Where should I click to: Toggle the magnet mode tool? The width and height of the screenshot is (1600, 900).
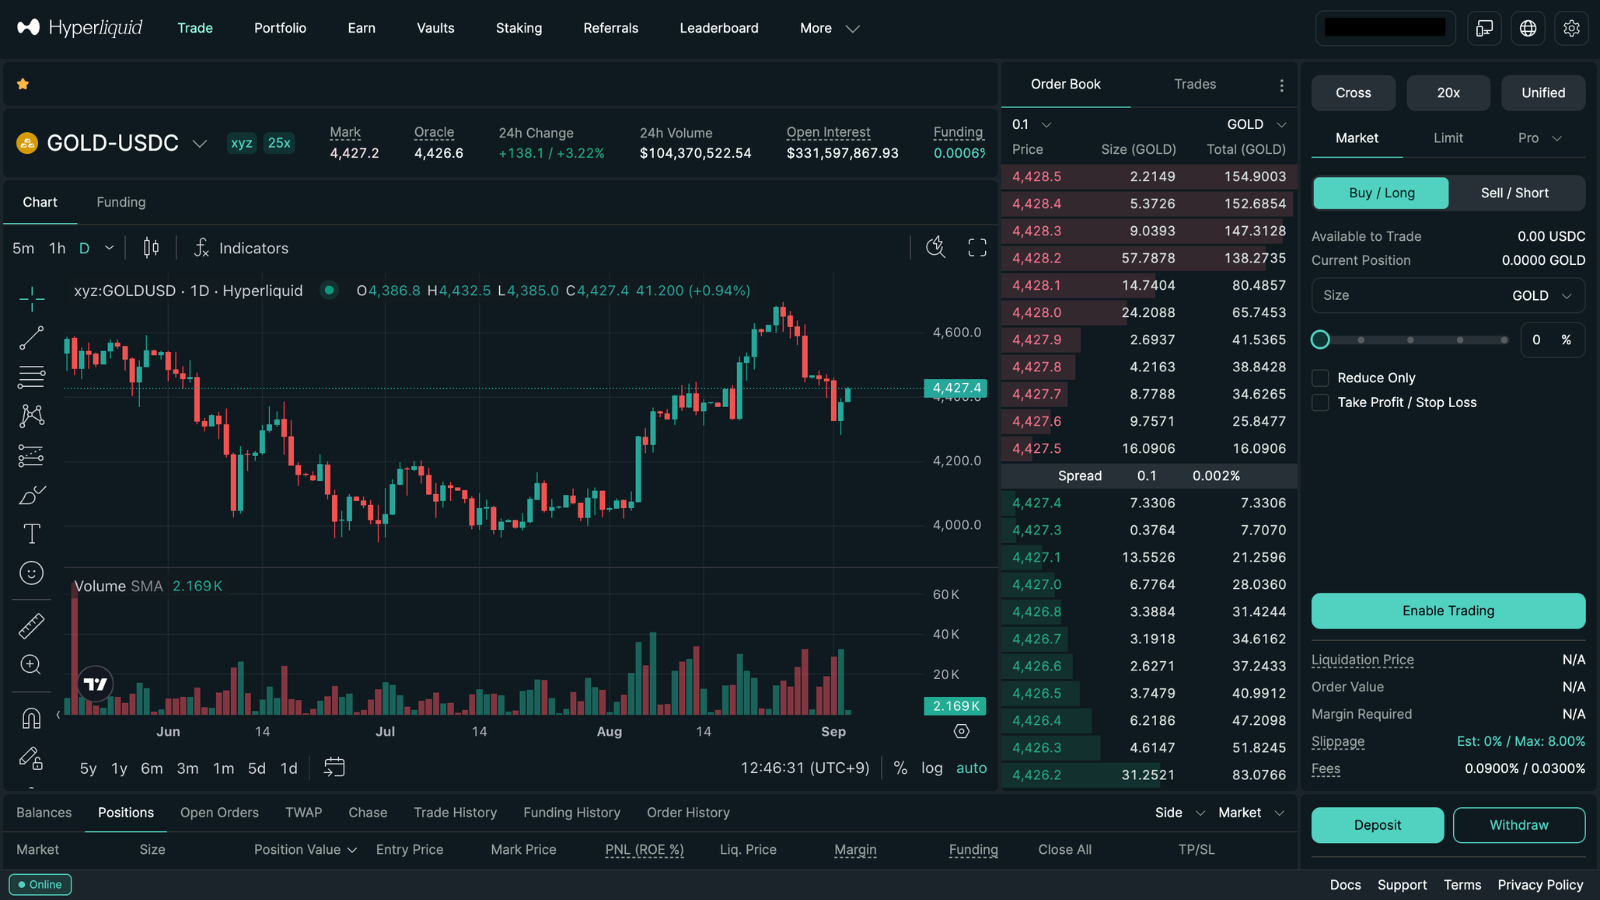point(32,718)
